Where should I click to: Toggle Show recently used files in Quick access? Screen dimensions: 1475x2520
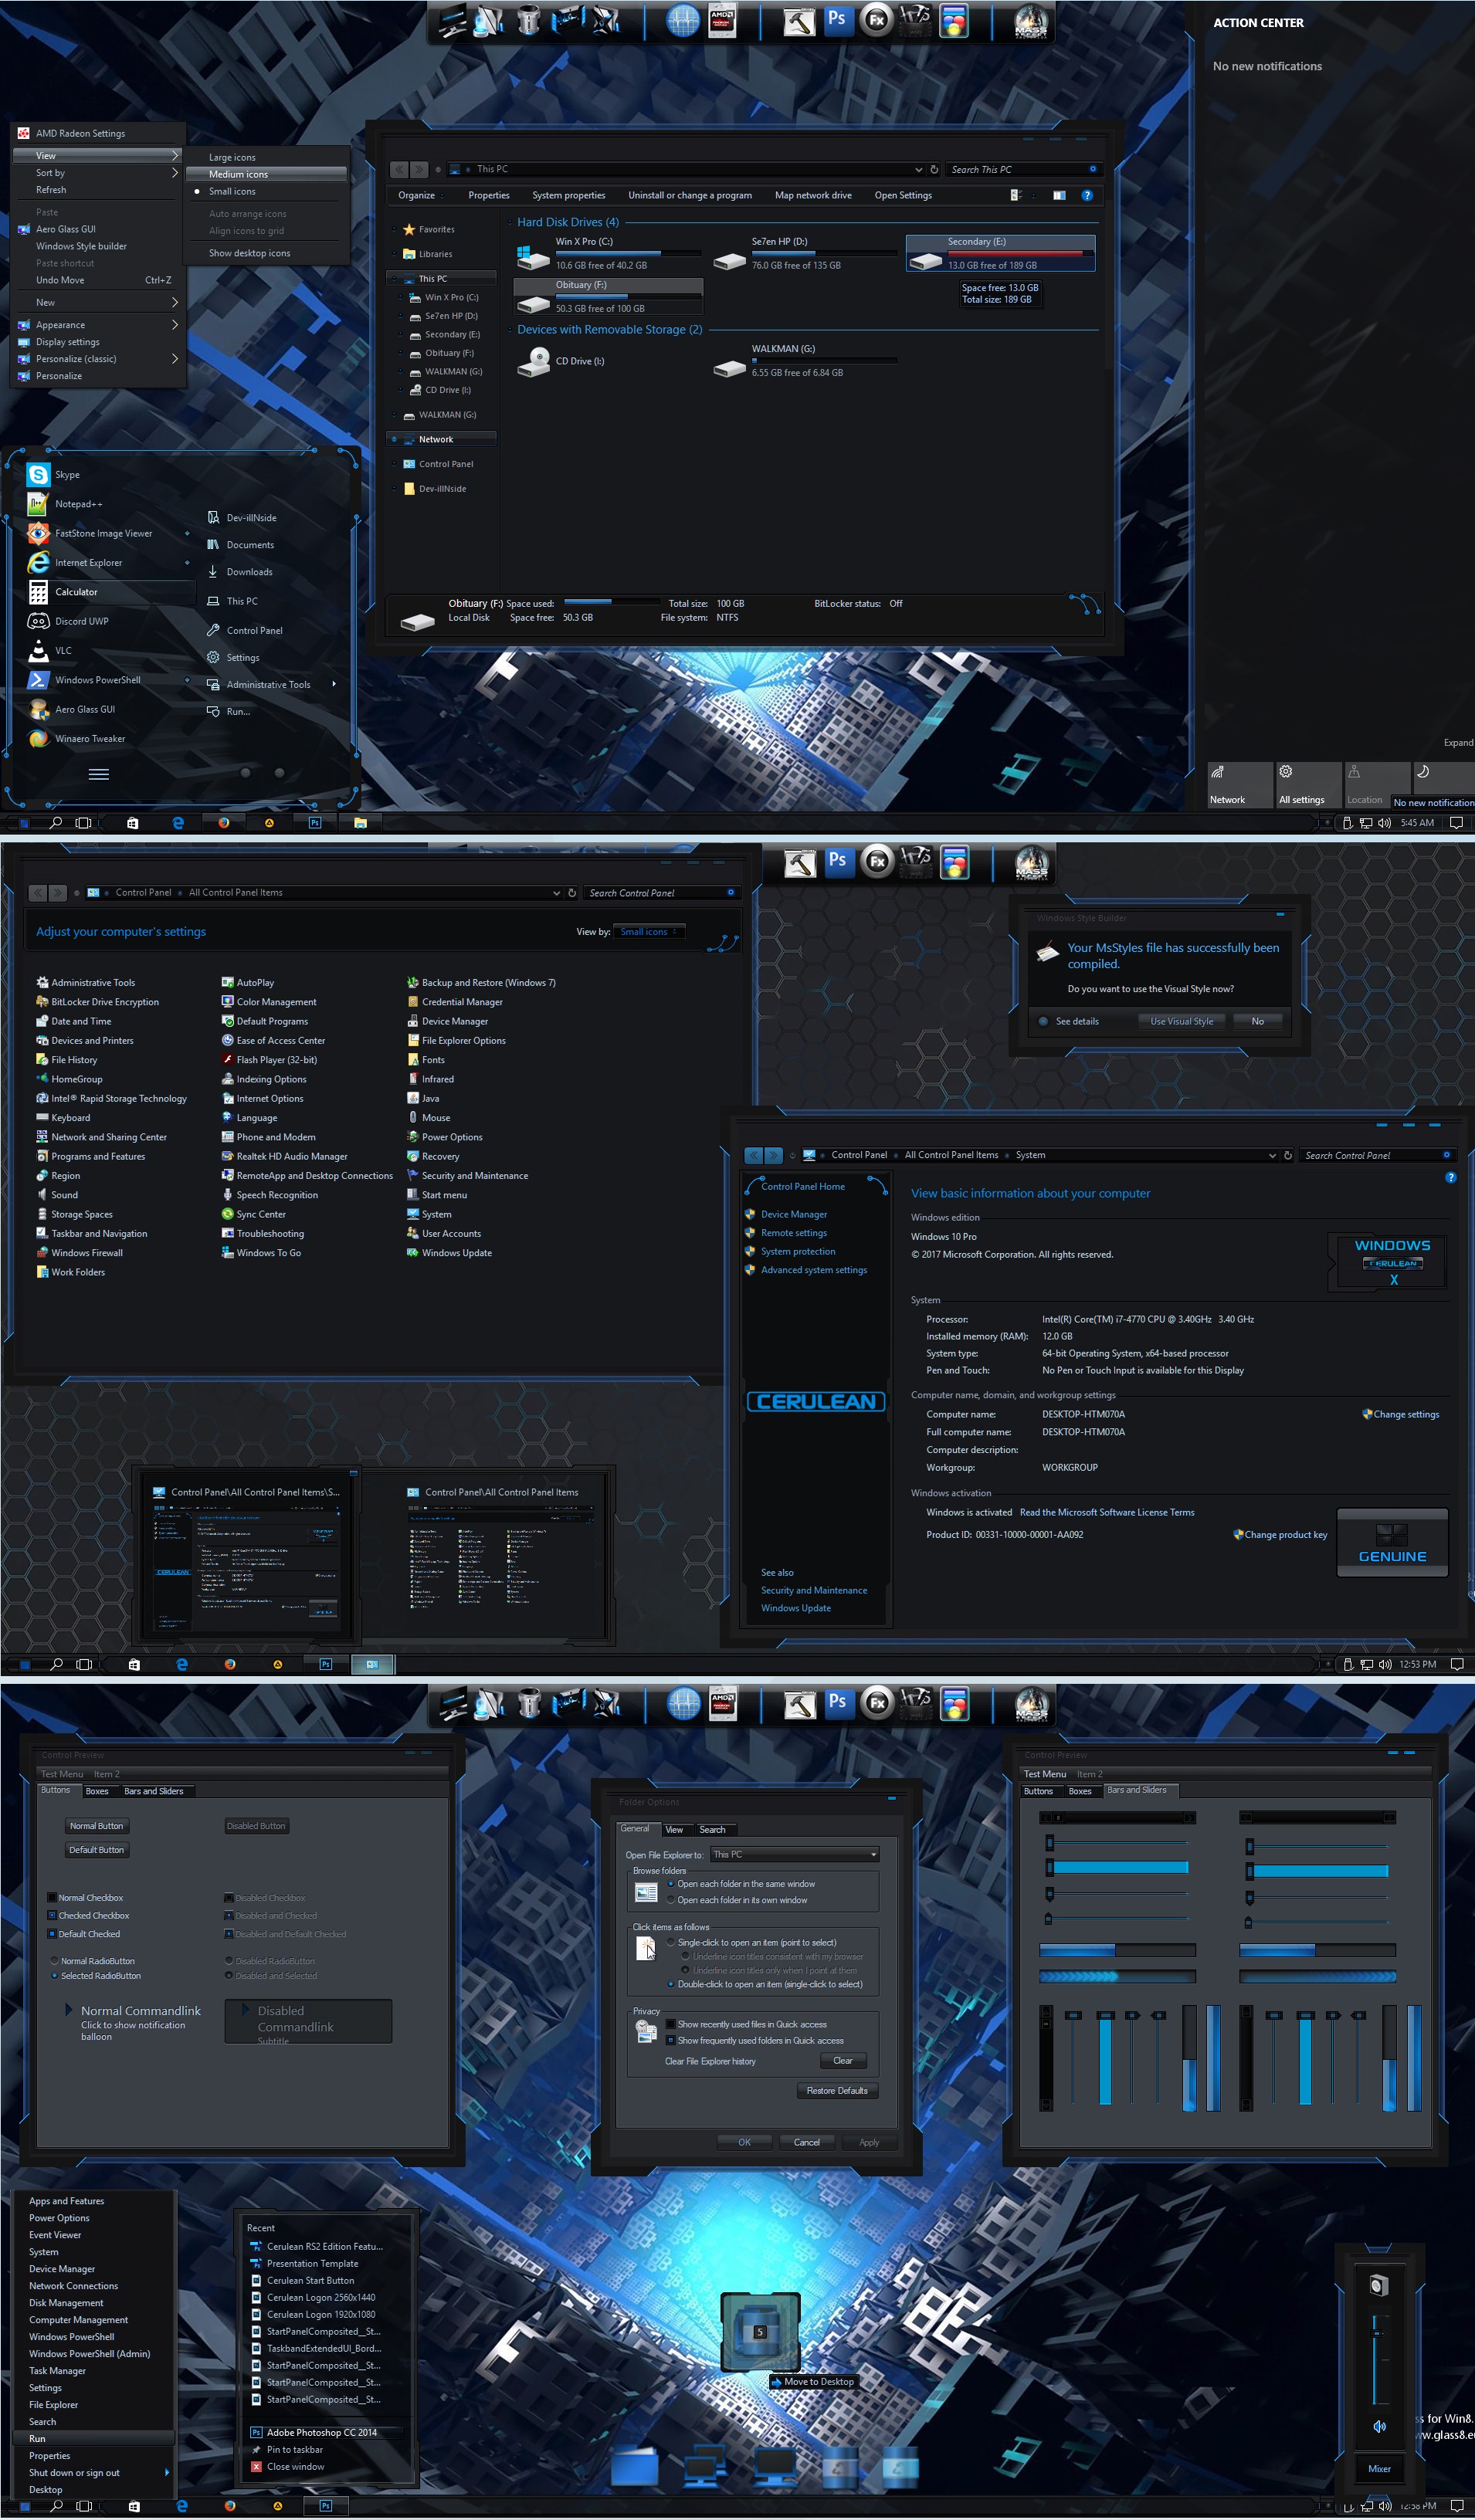click(670, 2024)
